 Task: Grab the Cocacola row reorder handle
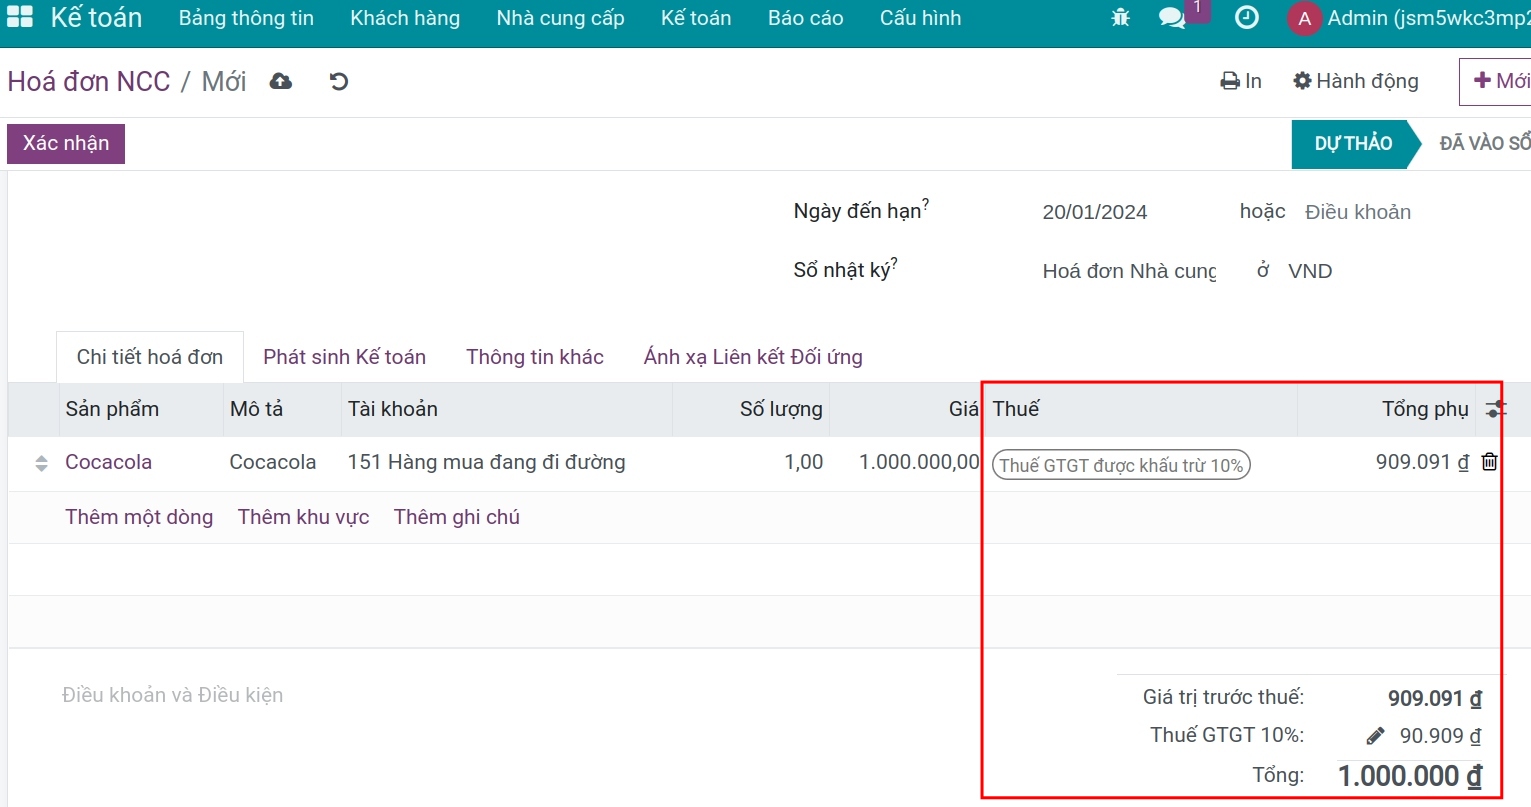pos(41,463)
